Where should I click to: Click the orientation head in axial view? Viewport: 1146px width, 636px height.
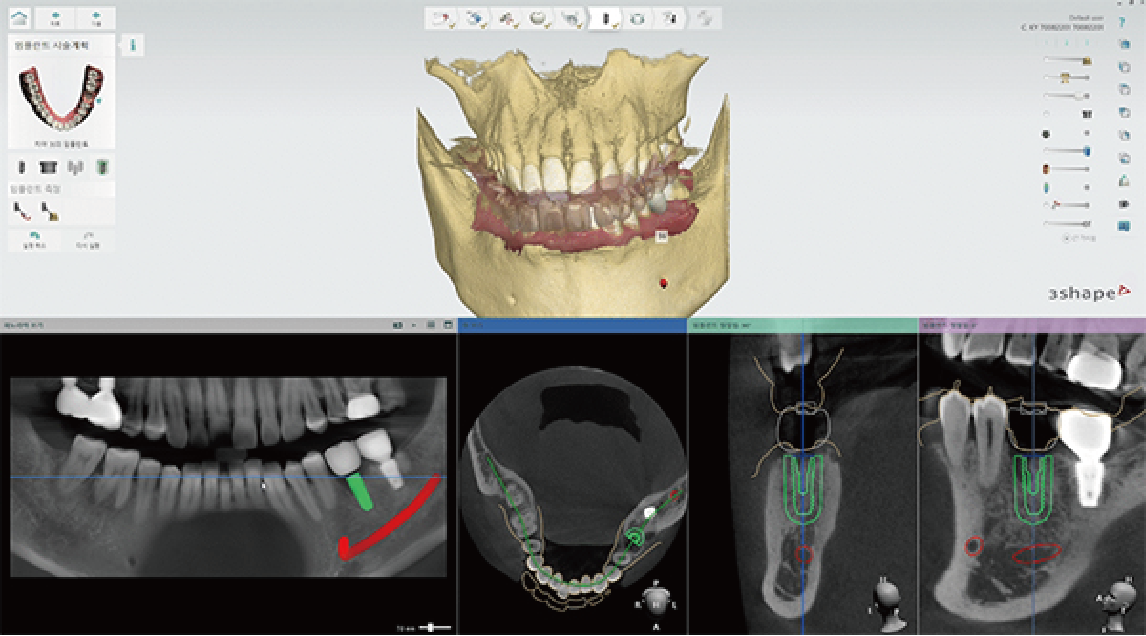[x=656, y=601]
